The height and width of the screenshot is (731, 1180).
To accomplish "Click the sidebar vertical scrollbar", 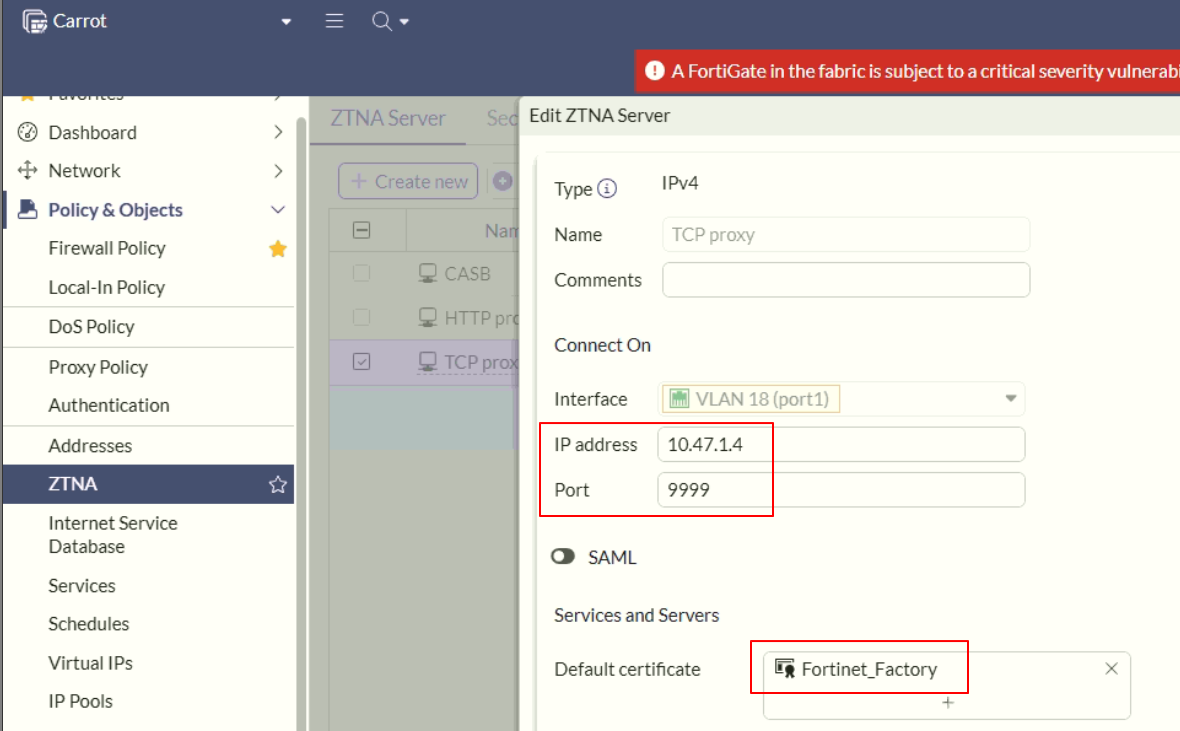I will click(301, 422).
